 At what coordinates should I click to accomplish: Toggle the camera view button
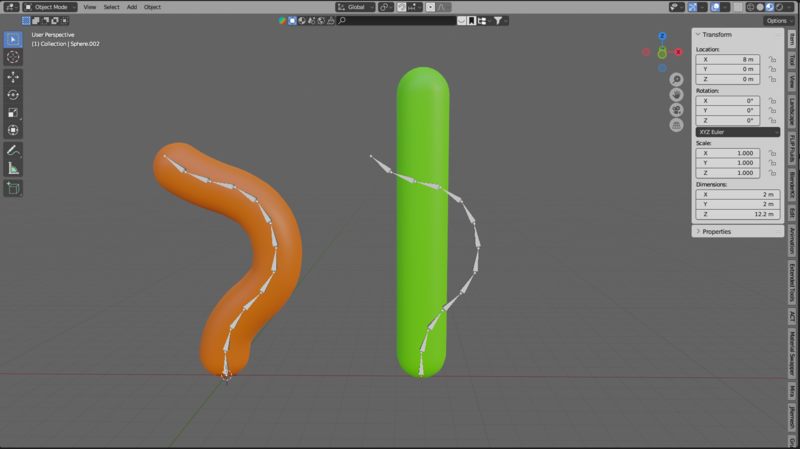tap(677, 108)
